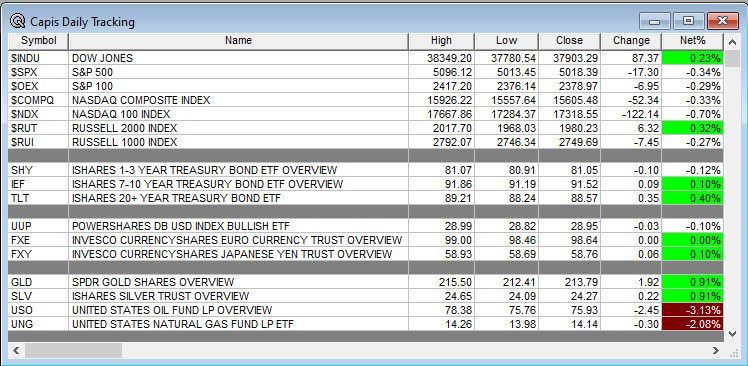The image size is (748, 366).
Task: Maximize the Capis Daily Tracking window
Action: tap(688, 21)
